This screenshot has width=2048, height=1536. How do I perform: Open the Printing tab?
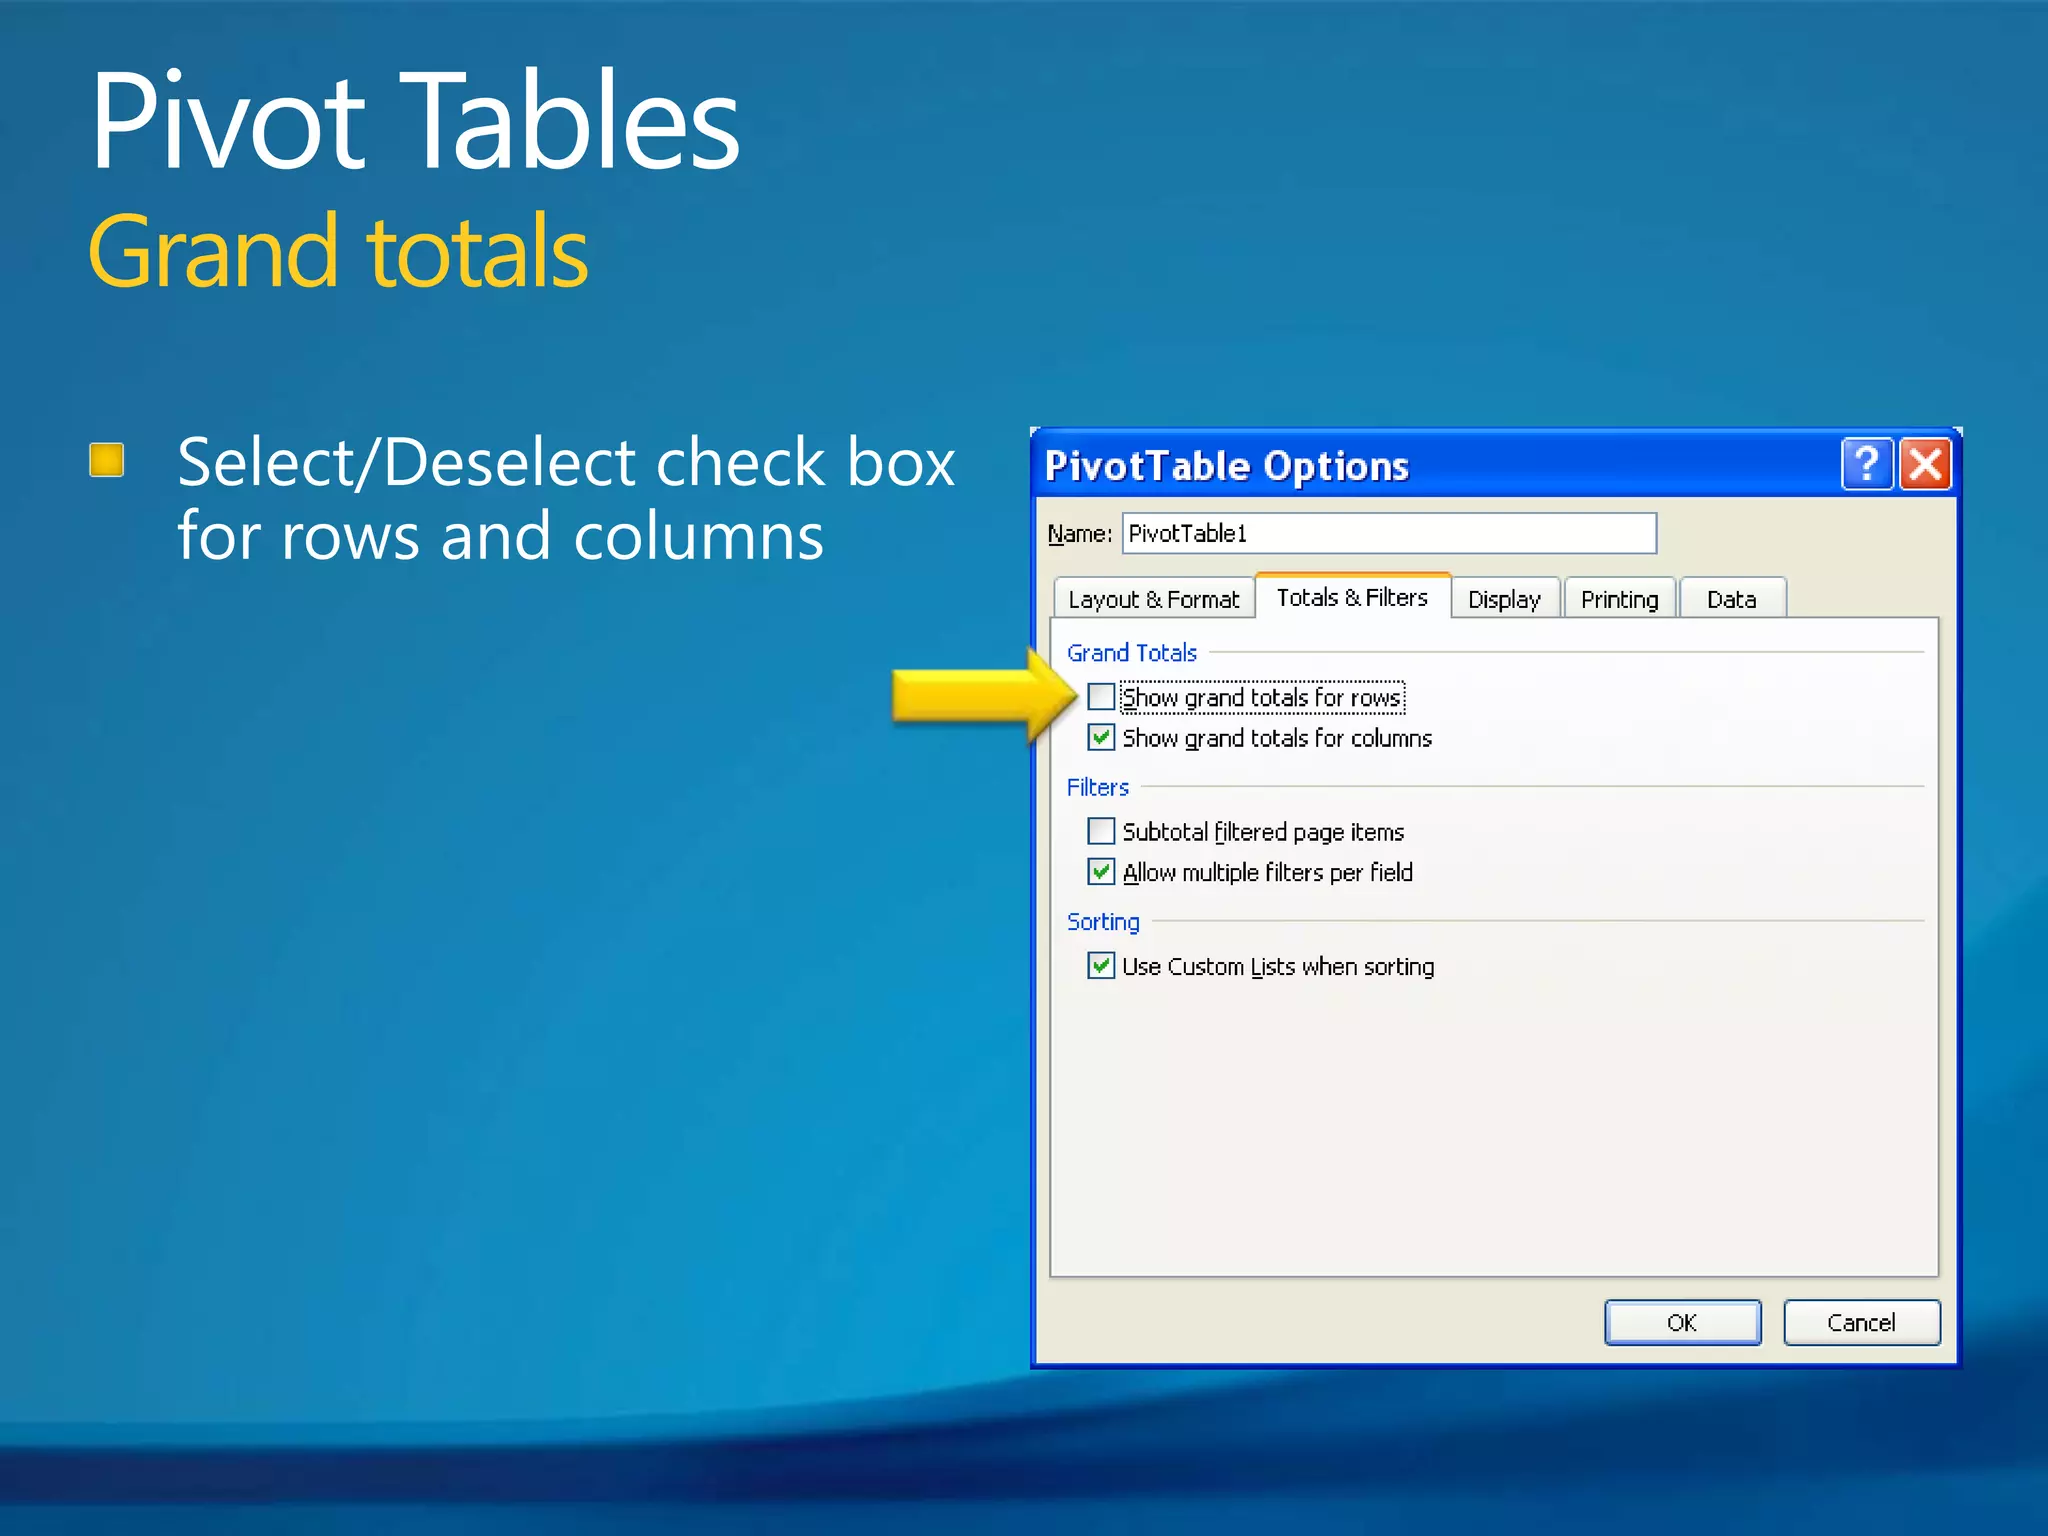[x=1619, y=599]
